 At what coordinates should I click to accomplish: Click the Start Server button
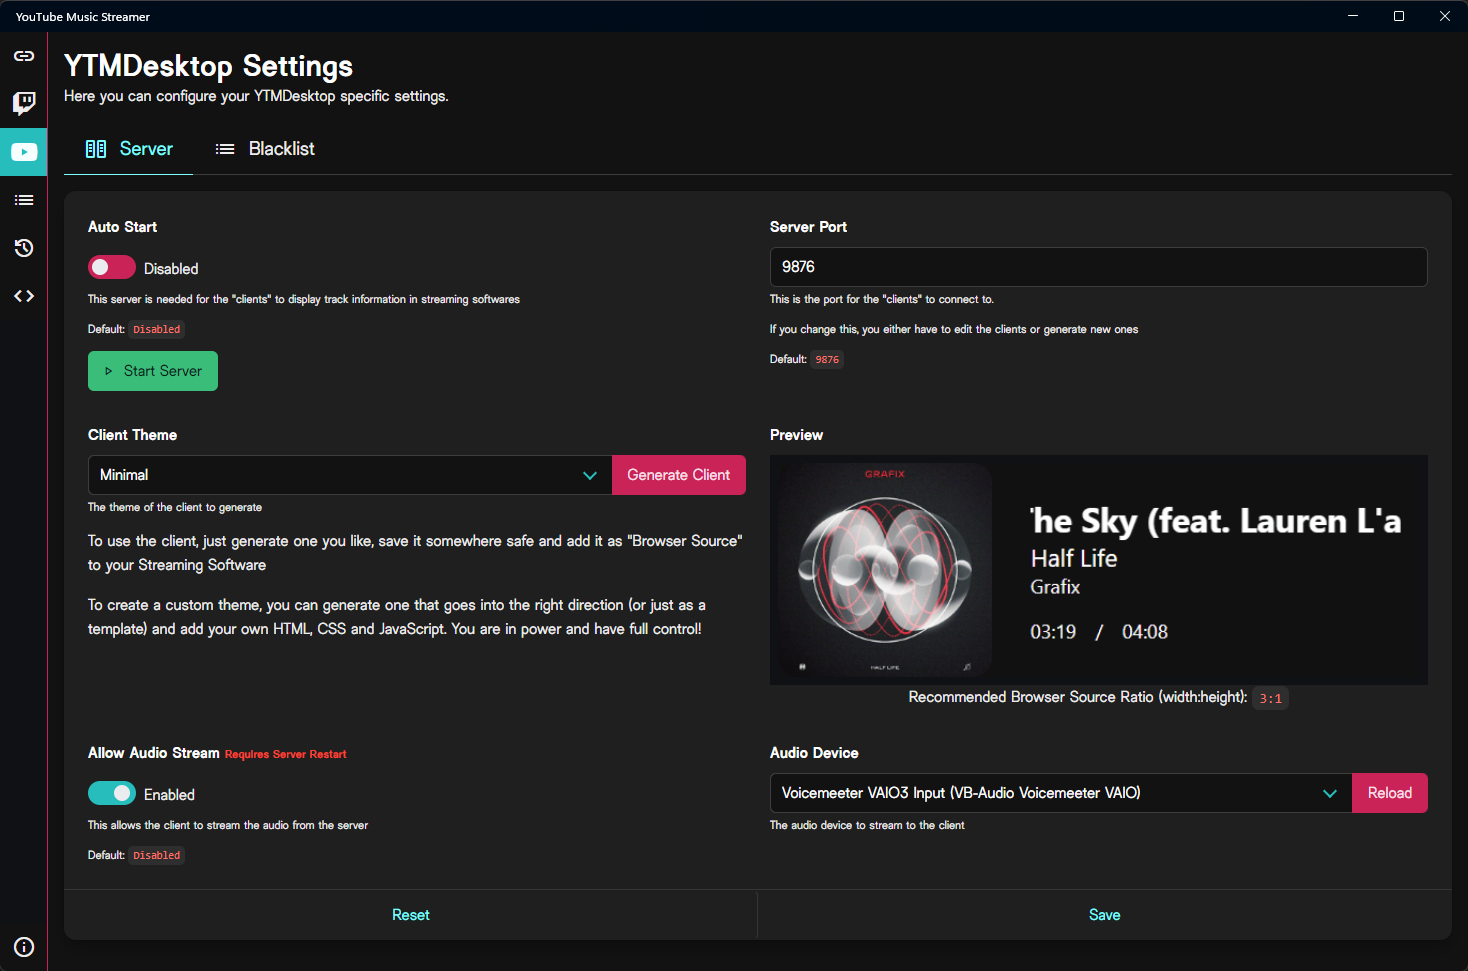tap(153, 371)
